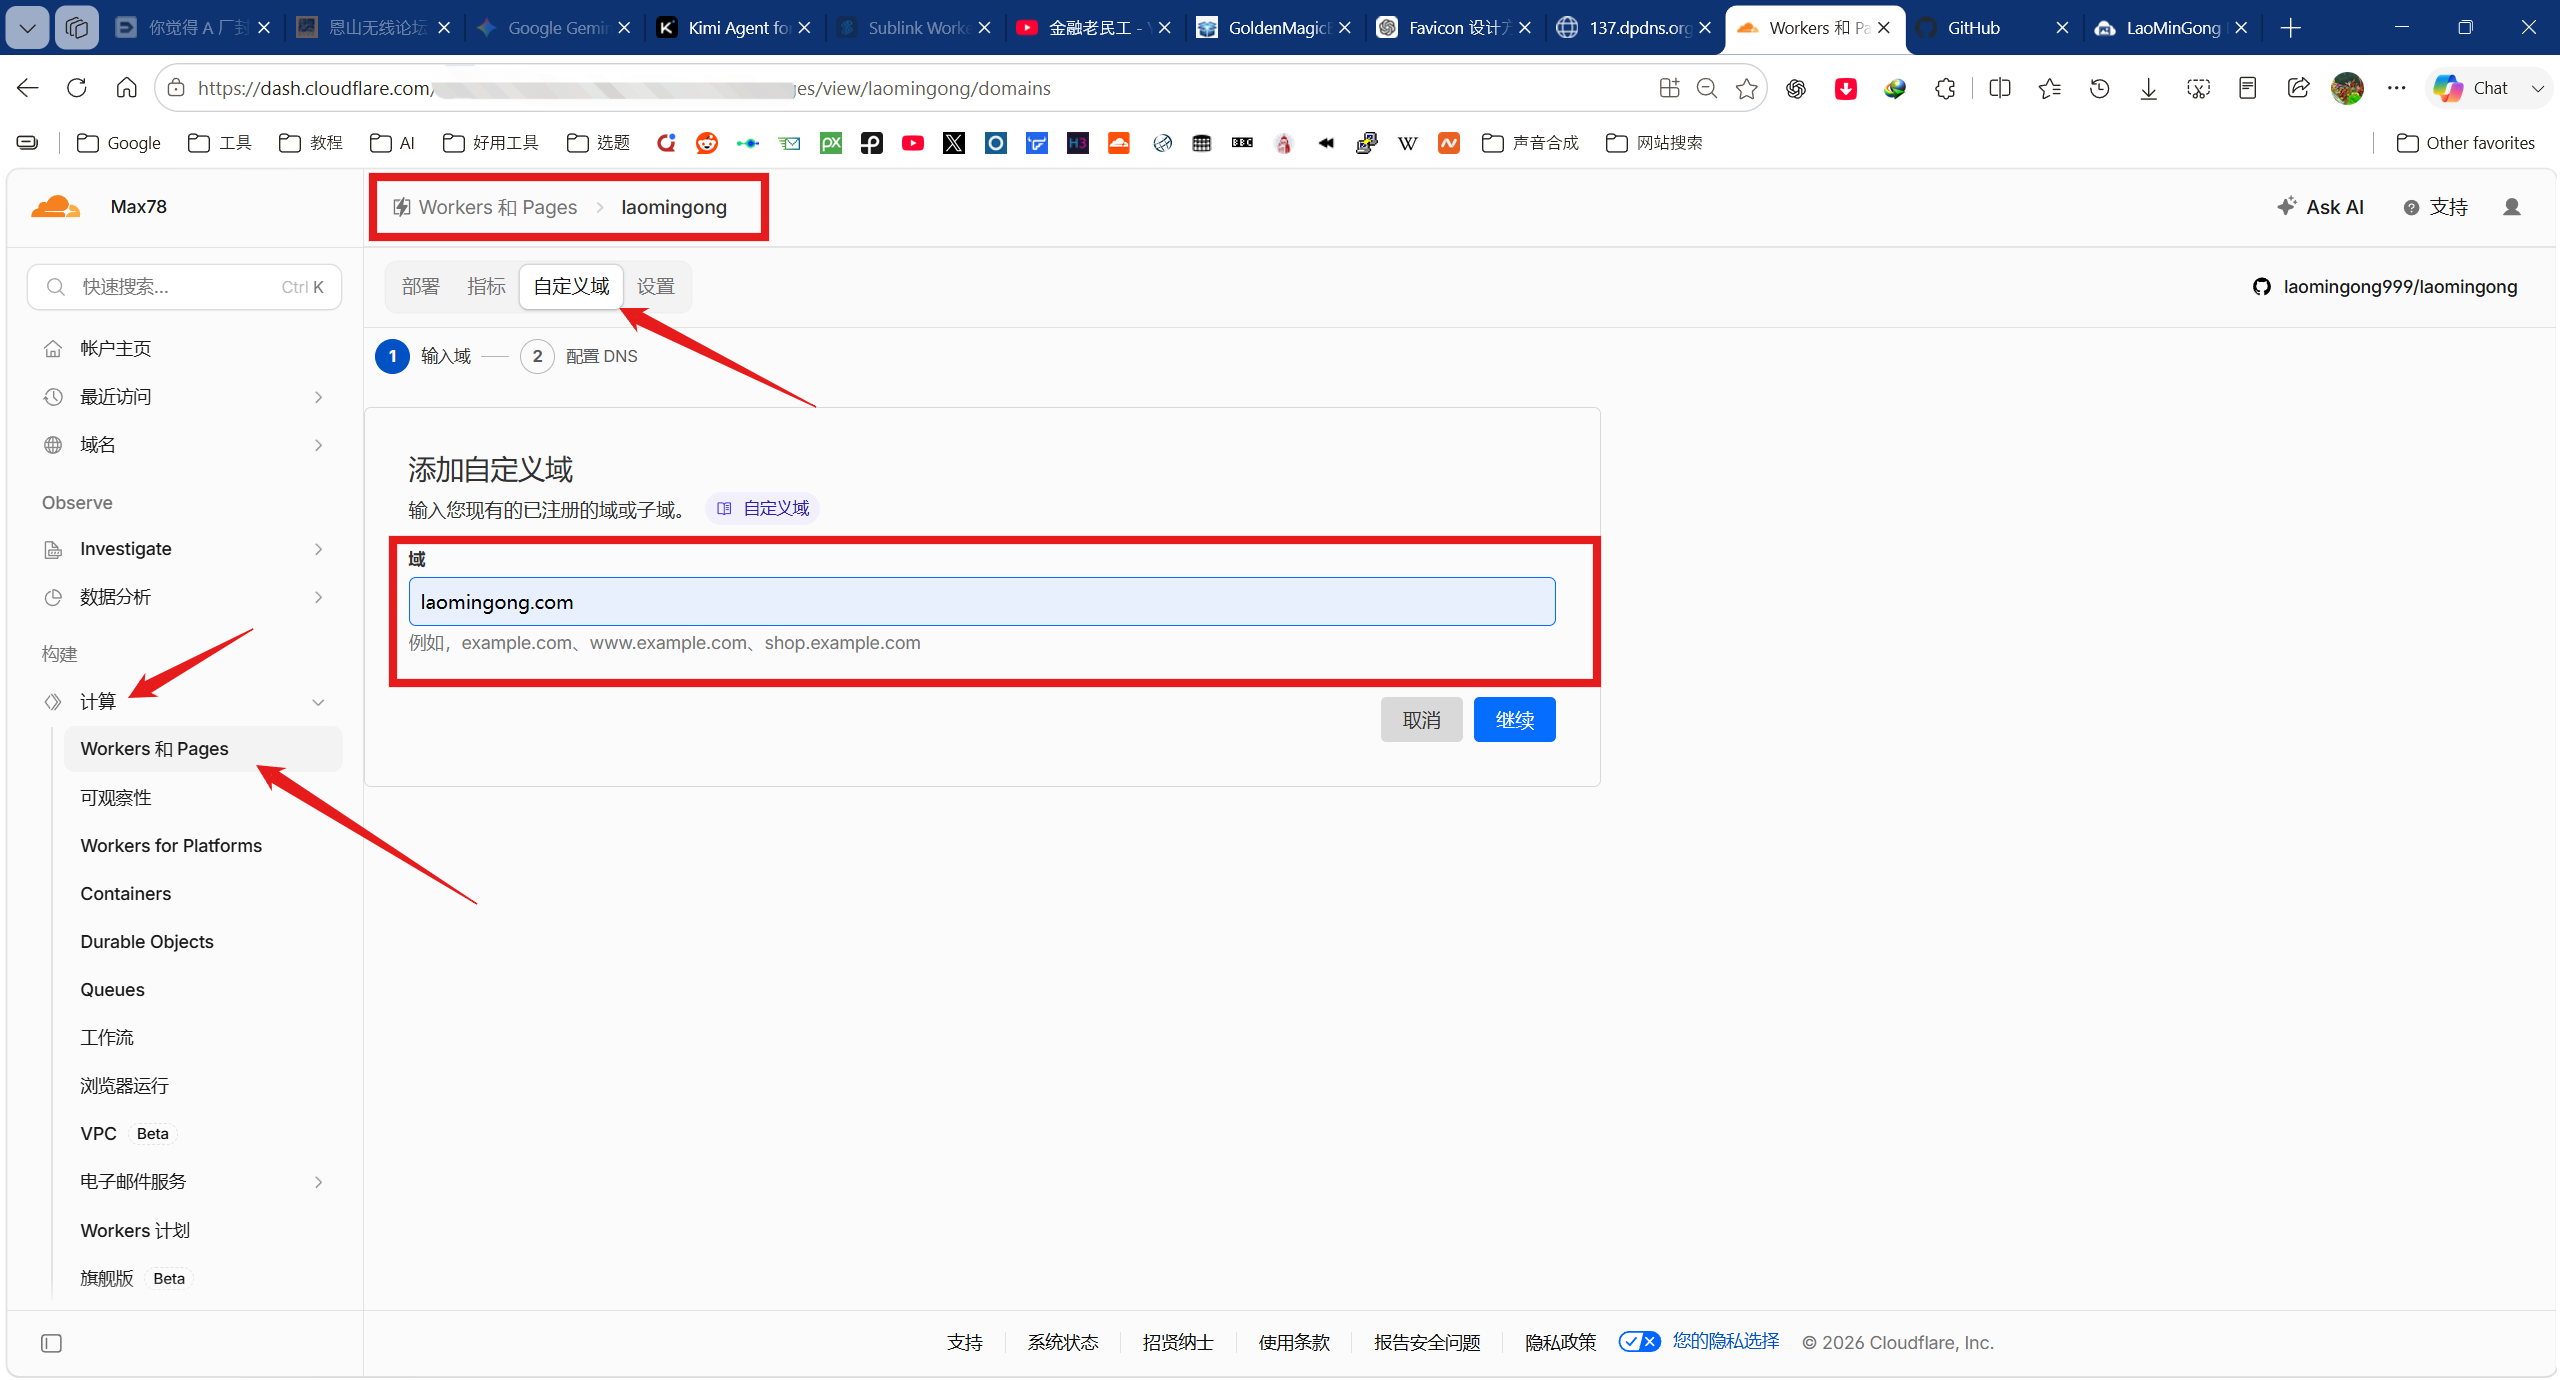The height and width of the screenshot is (1380, 2560).
Task: Click the 取消 button
Action: coord(1421,720)
